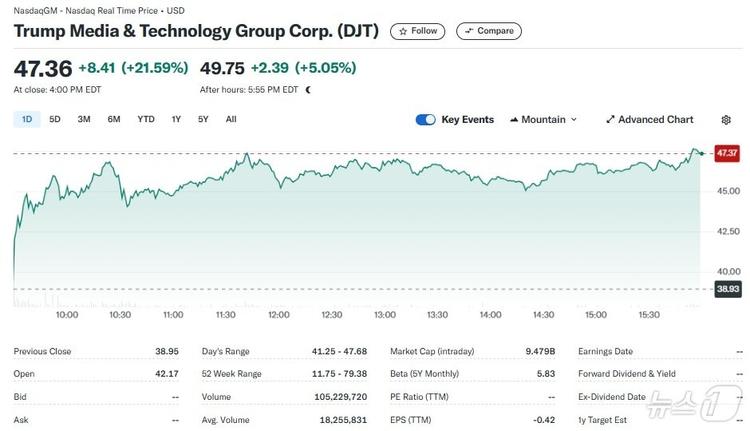This screenshot has height=431, width=750.
Task: Toggle the Key Events switch
Action: (x=426, y=120)
